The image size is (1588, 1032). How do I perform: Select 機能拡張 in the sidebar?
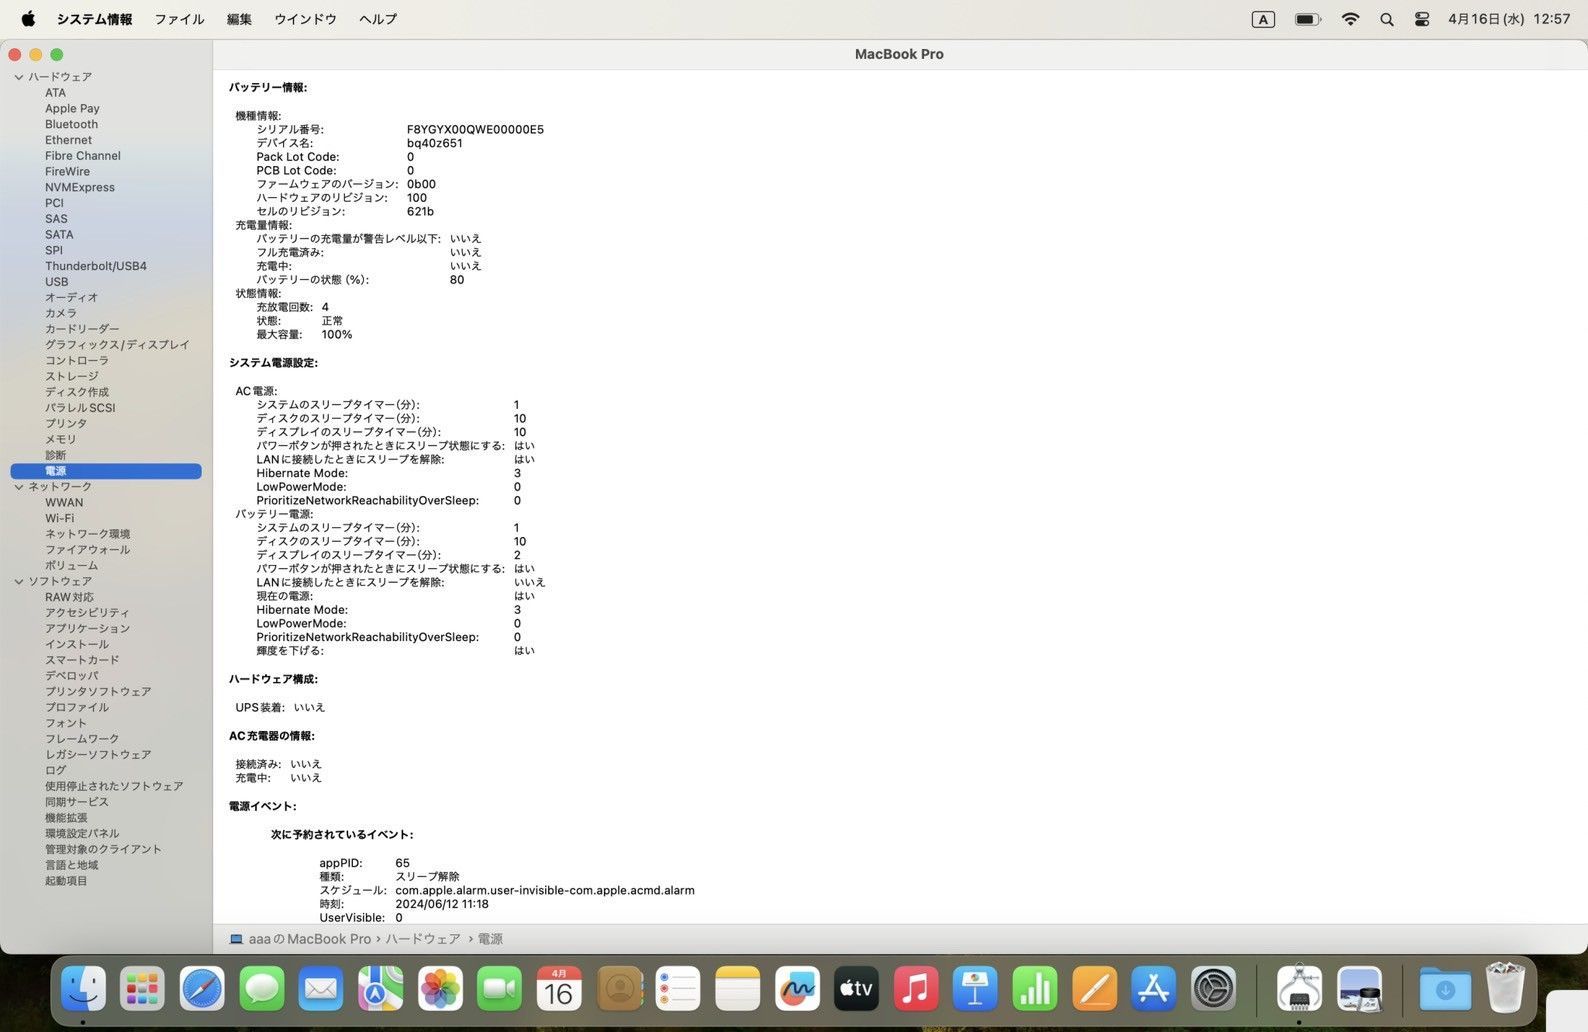(x=66, y=817)
